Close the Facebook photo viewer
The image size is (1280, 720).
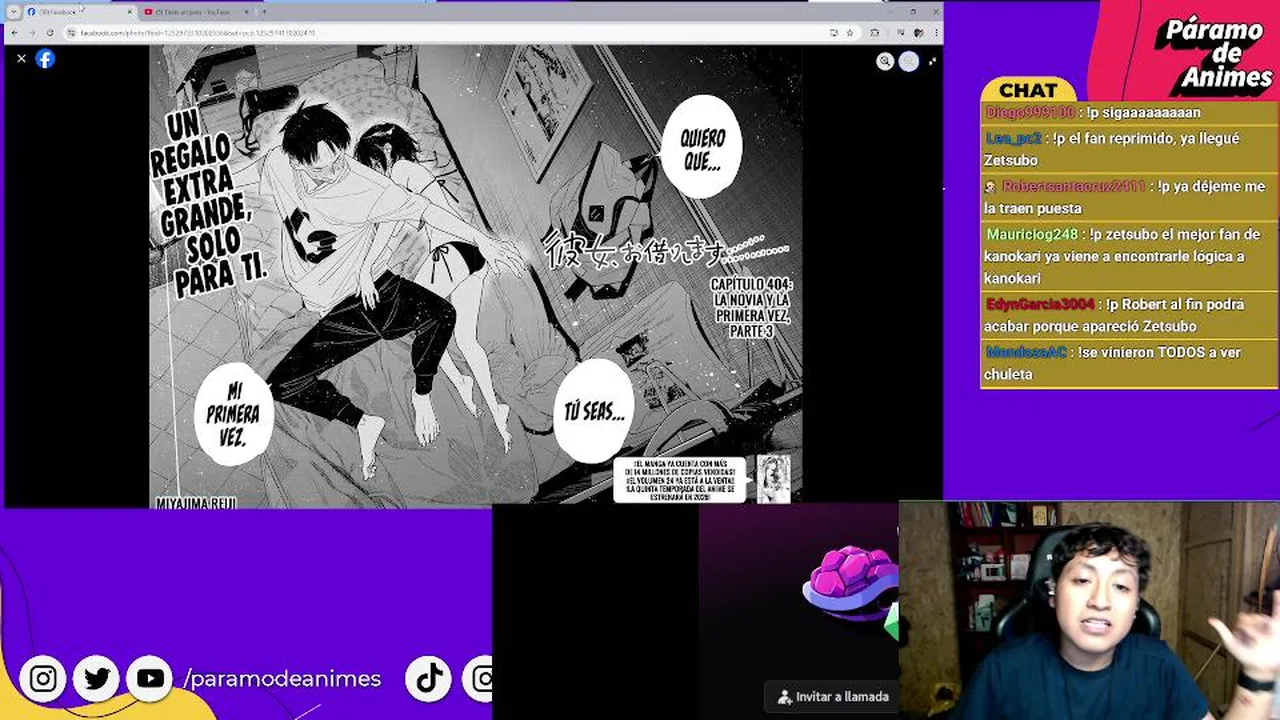tap(21, 59)
